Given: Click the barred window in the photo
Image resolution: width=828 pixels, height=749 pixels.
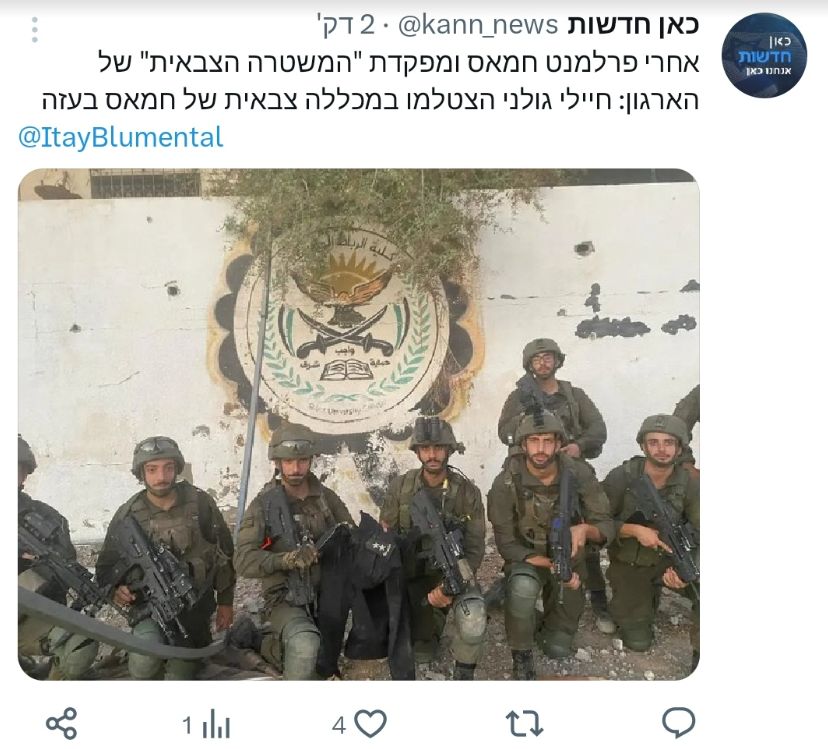Looking at the screenshot, I should 146,183.
